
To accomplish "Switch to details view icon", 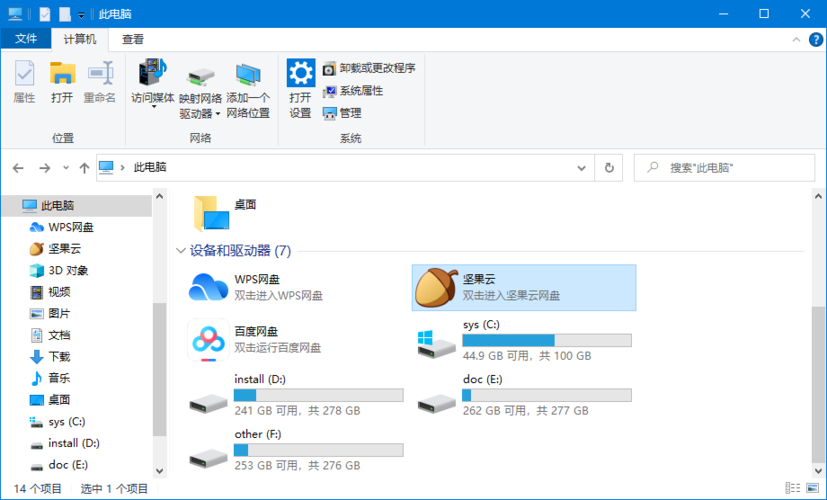I will [792, 488].
